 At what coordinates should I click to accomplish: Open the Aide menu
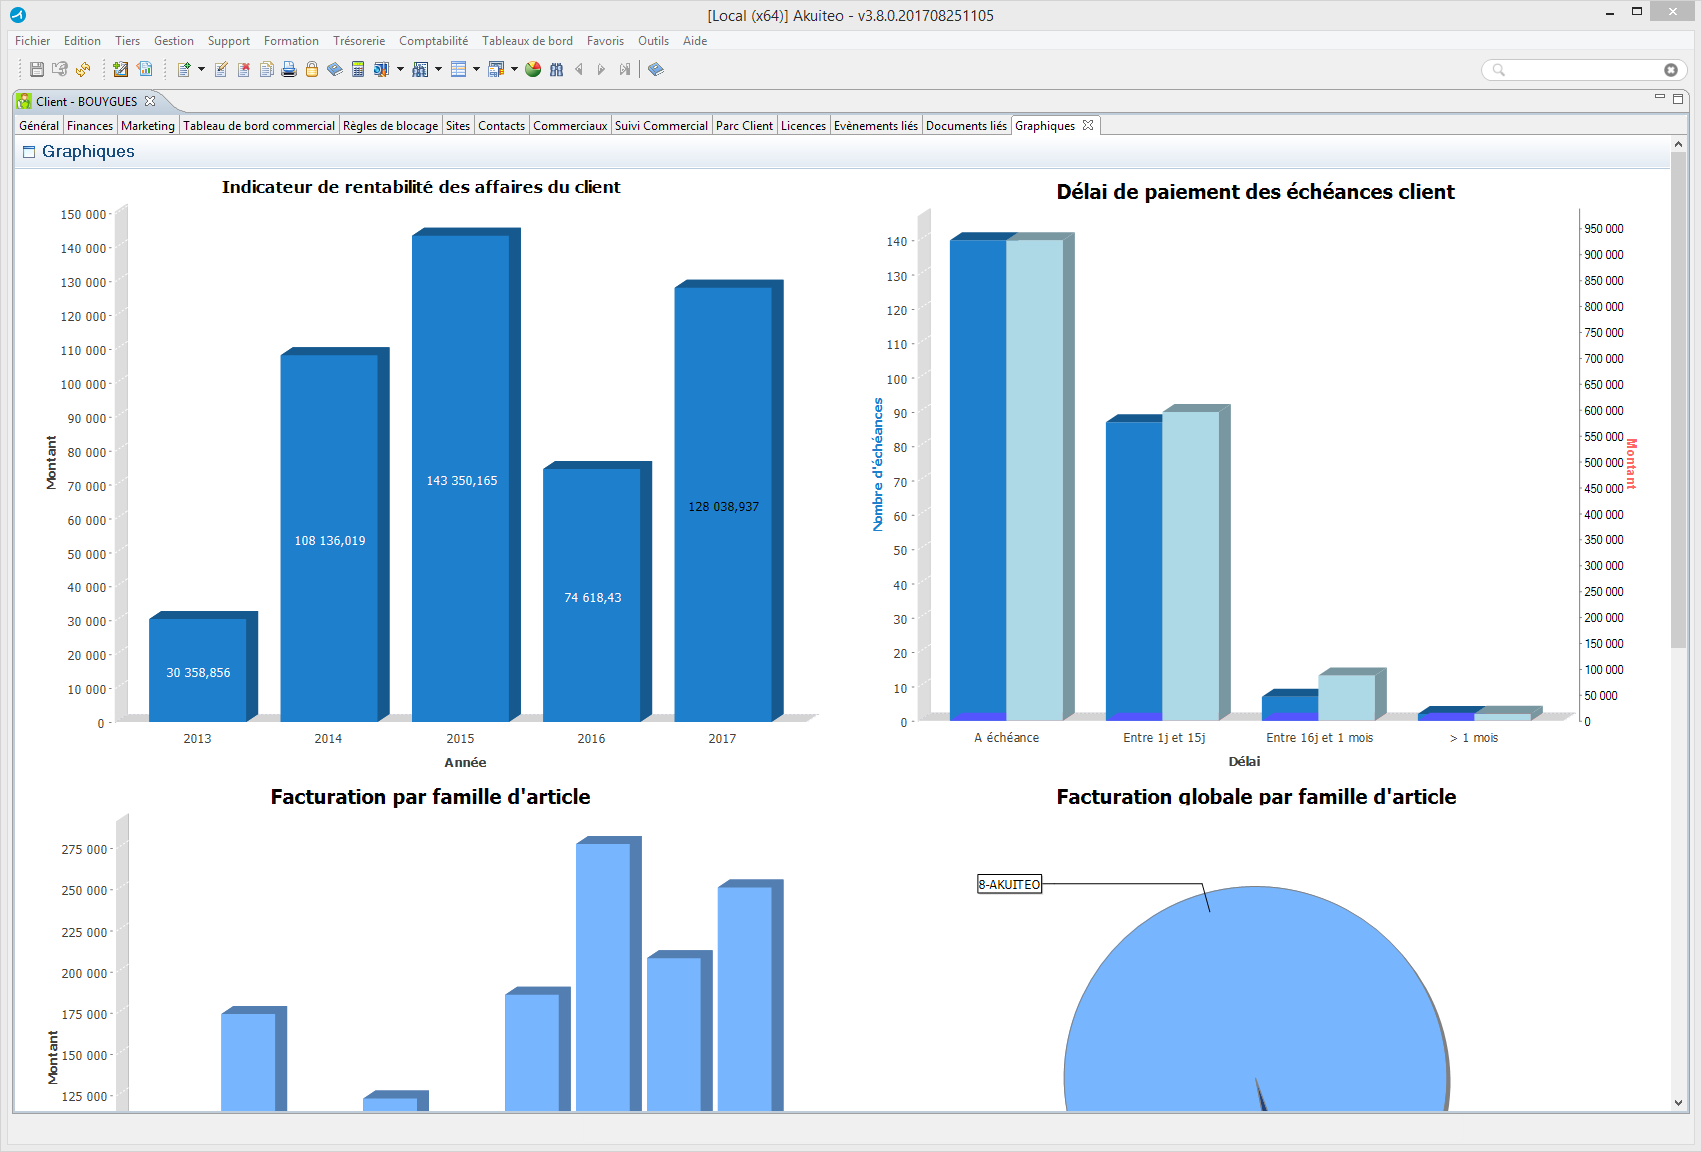[x=695, y=41]
